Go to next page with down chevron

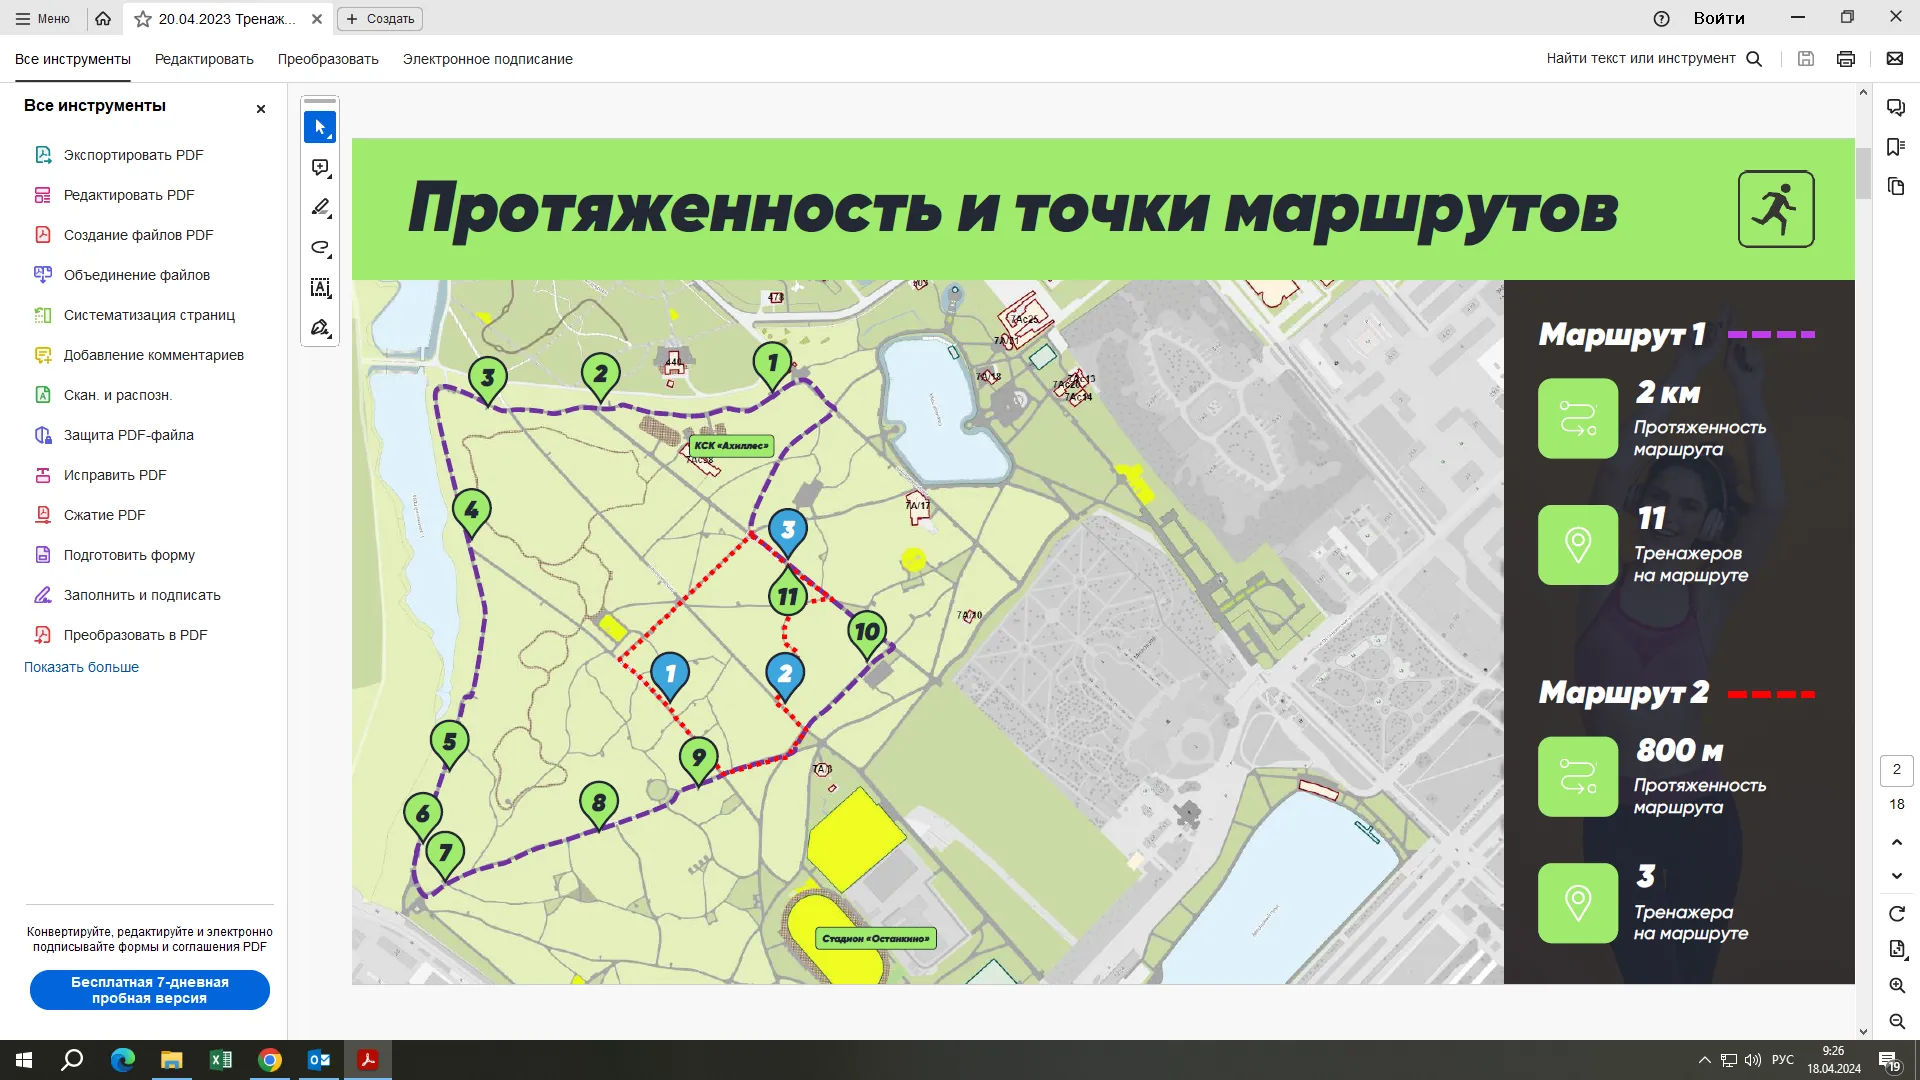[x=1896, y=876]
